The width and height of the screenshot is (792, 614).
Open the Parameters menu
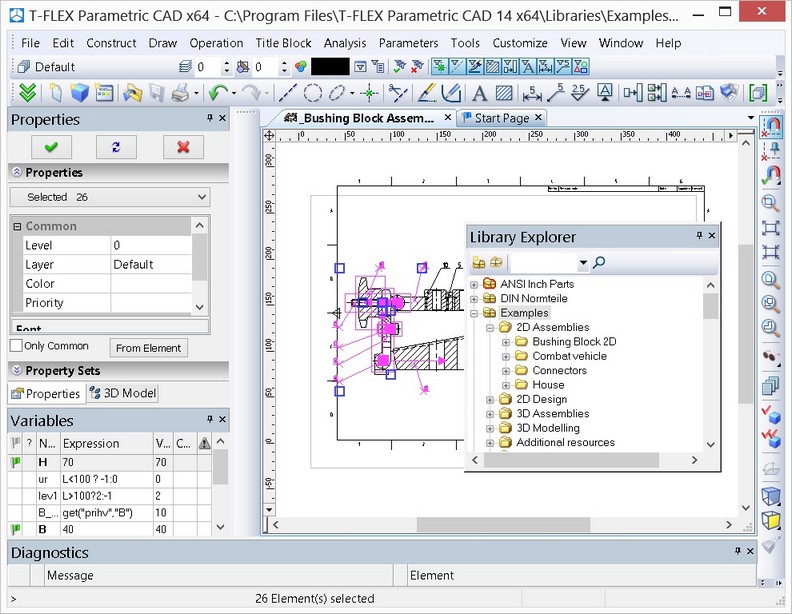click(408, 43)
